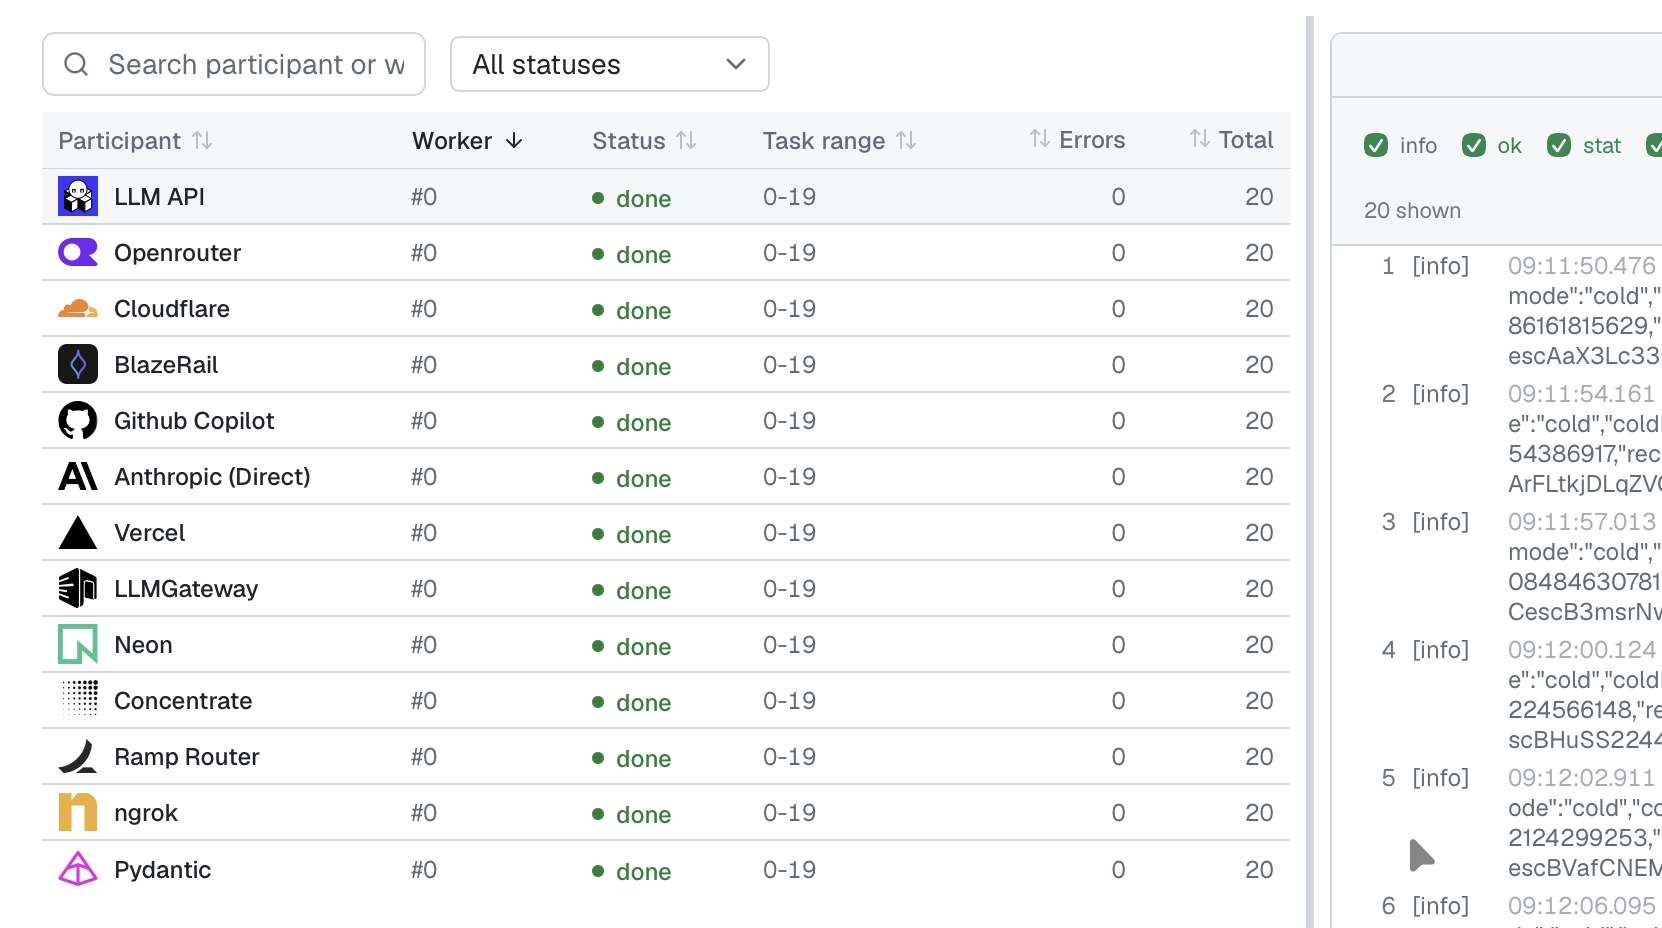
Task: Click log entry 1 timestamp 09:11:50.476
Action: 1582,266
